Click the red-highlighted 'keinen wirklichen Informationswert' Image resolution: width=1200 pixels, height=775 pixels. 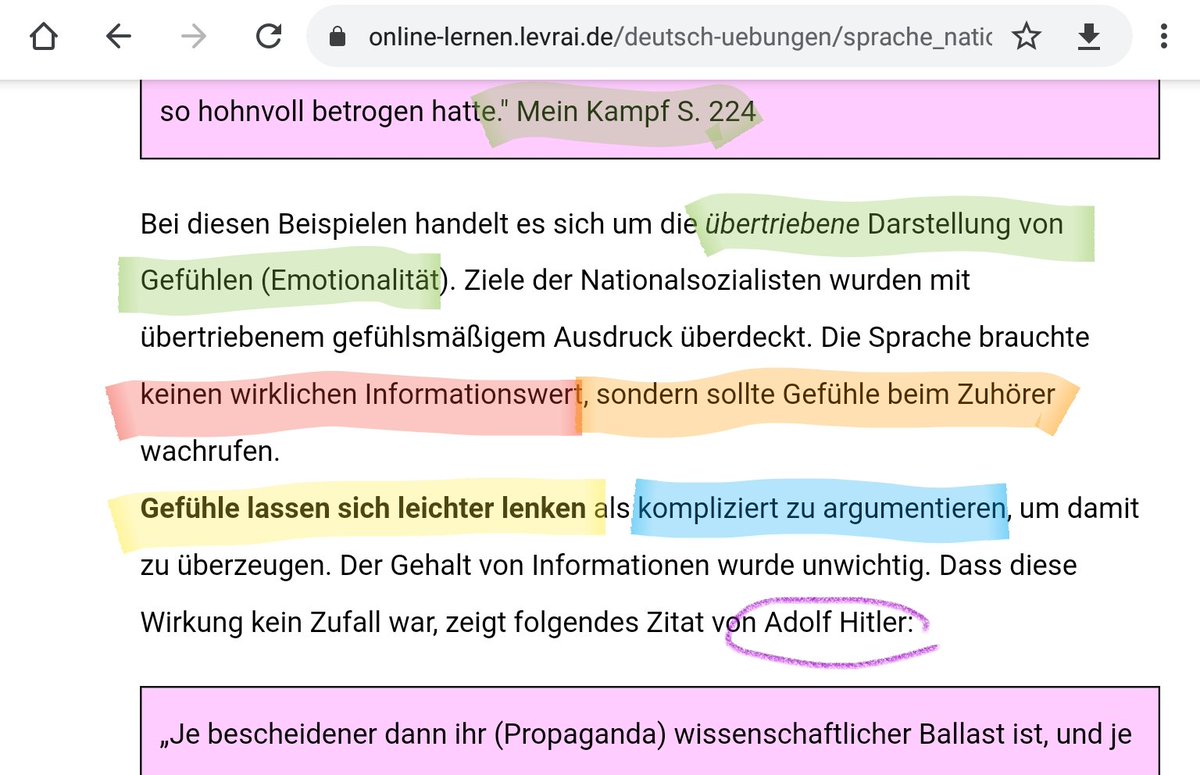click(x=360, y=394)
